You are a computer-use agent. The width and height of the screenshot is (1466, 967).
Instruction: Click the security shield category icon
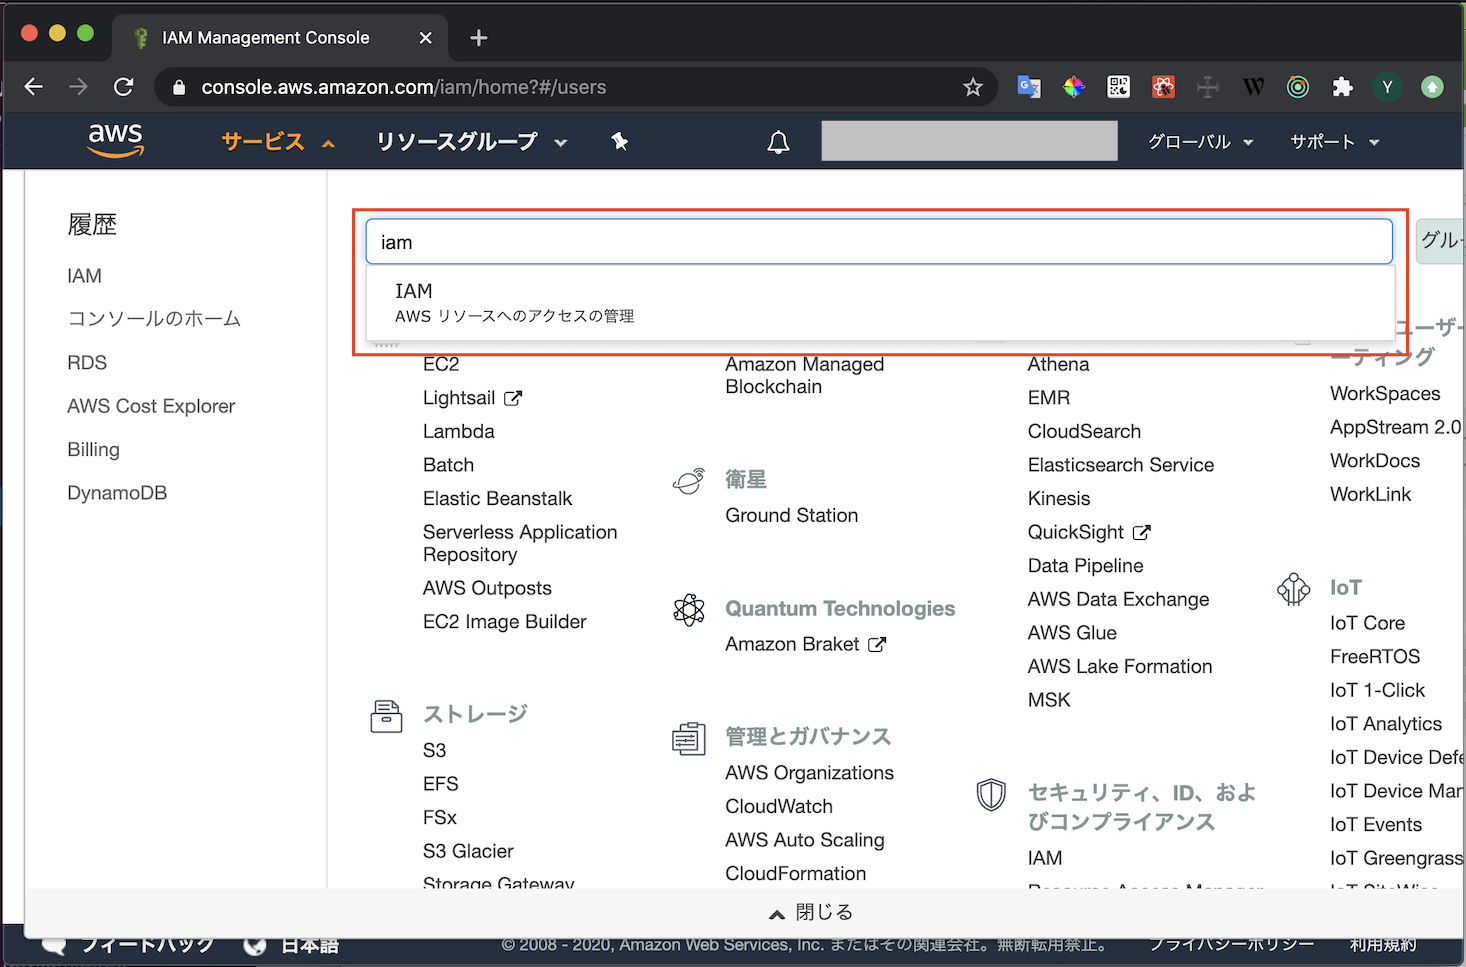coord(991,795)
